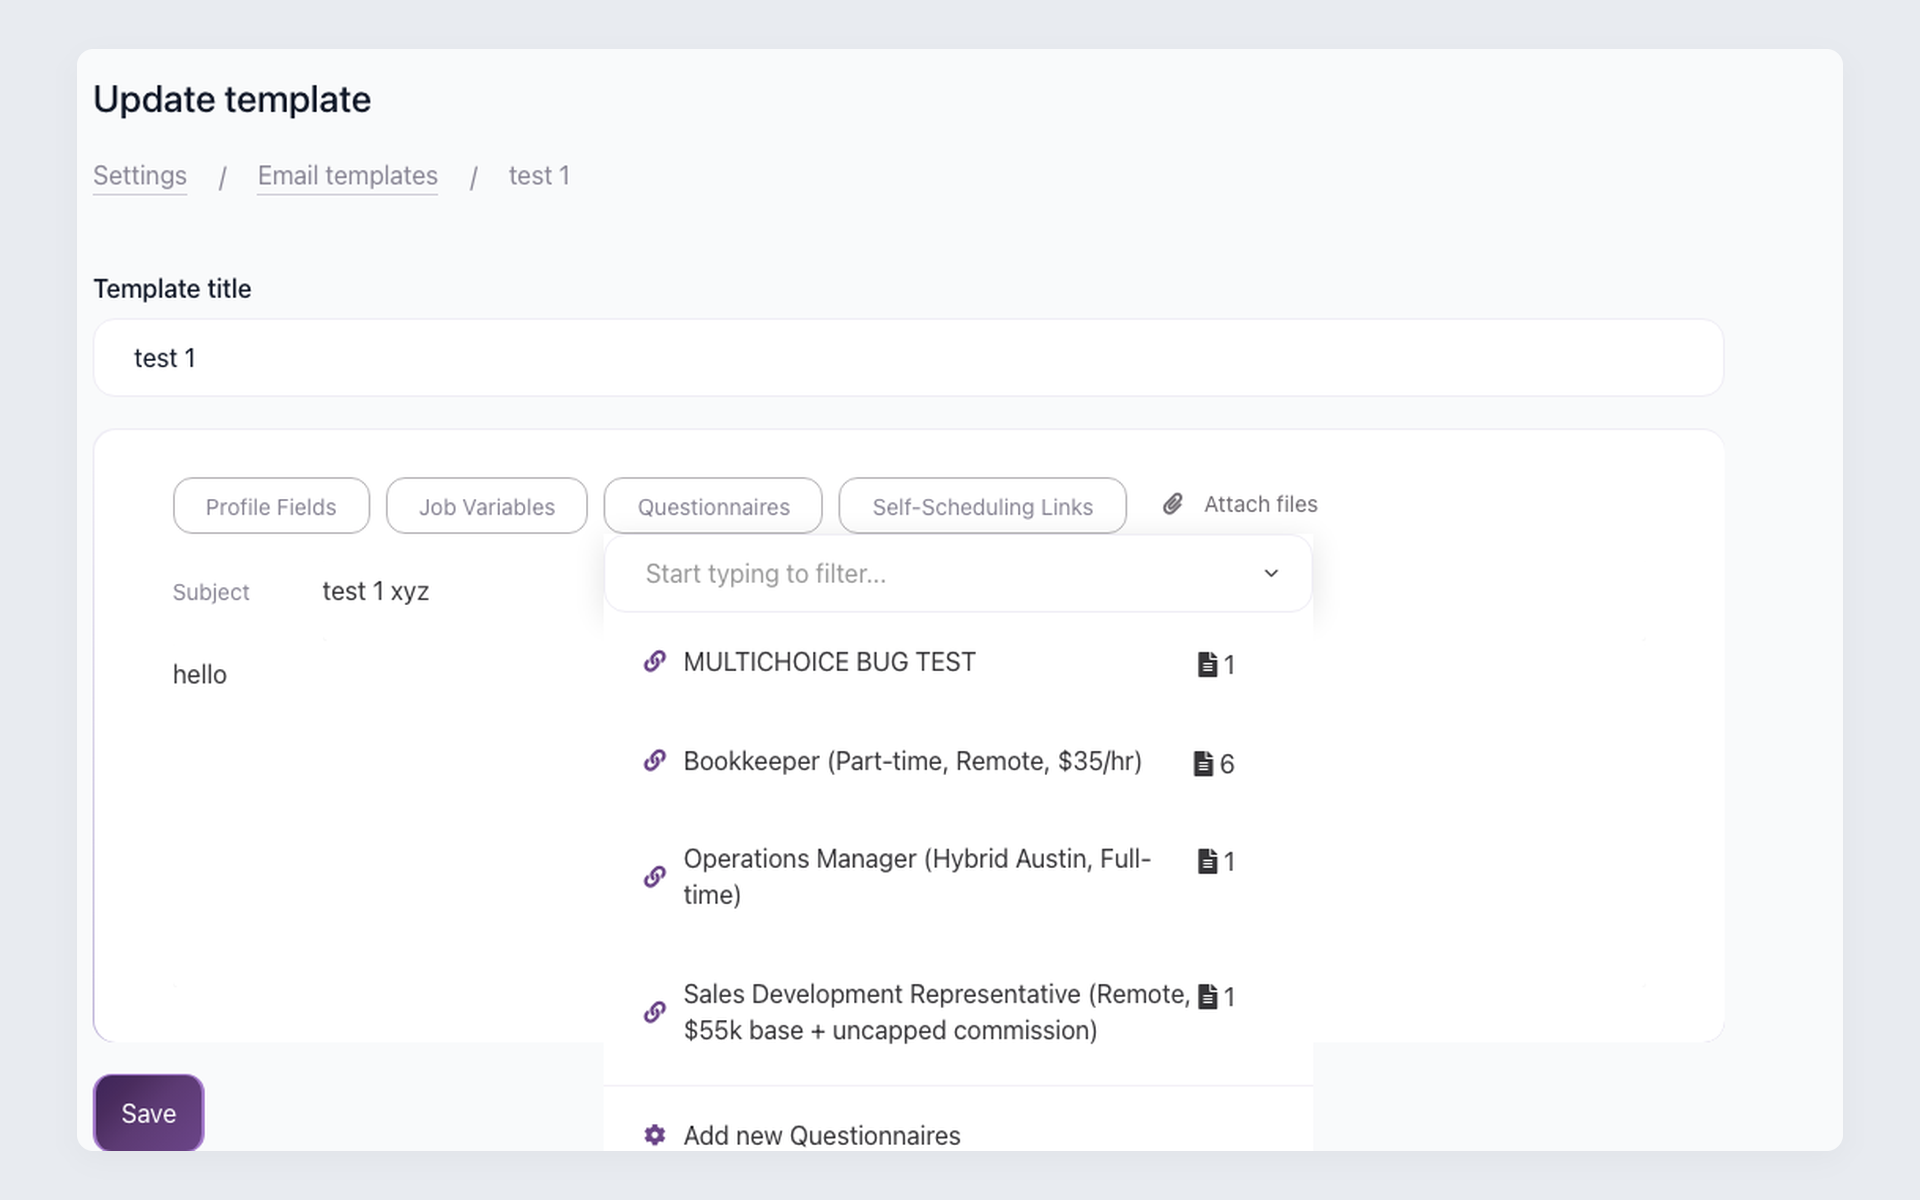Click document count icon for Operations Manager
The height and width of the screenshot is (1200, 1920).
[1207, 861]
